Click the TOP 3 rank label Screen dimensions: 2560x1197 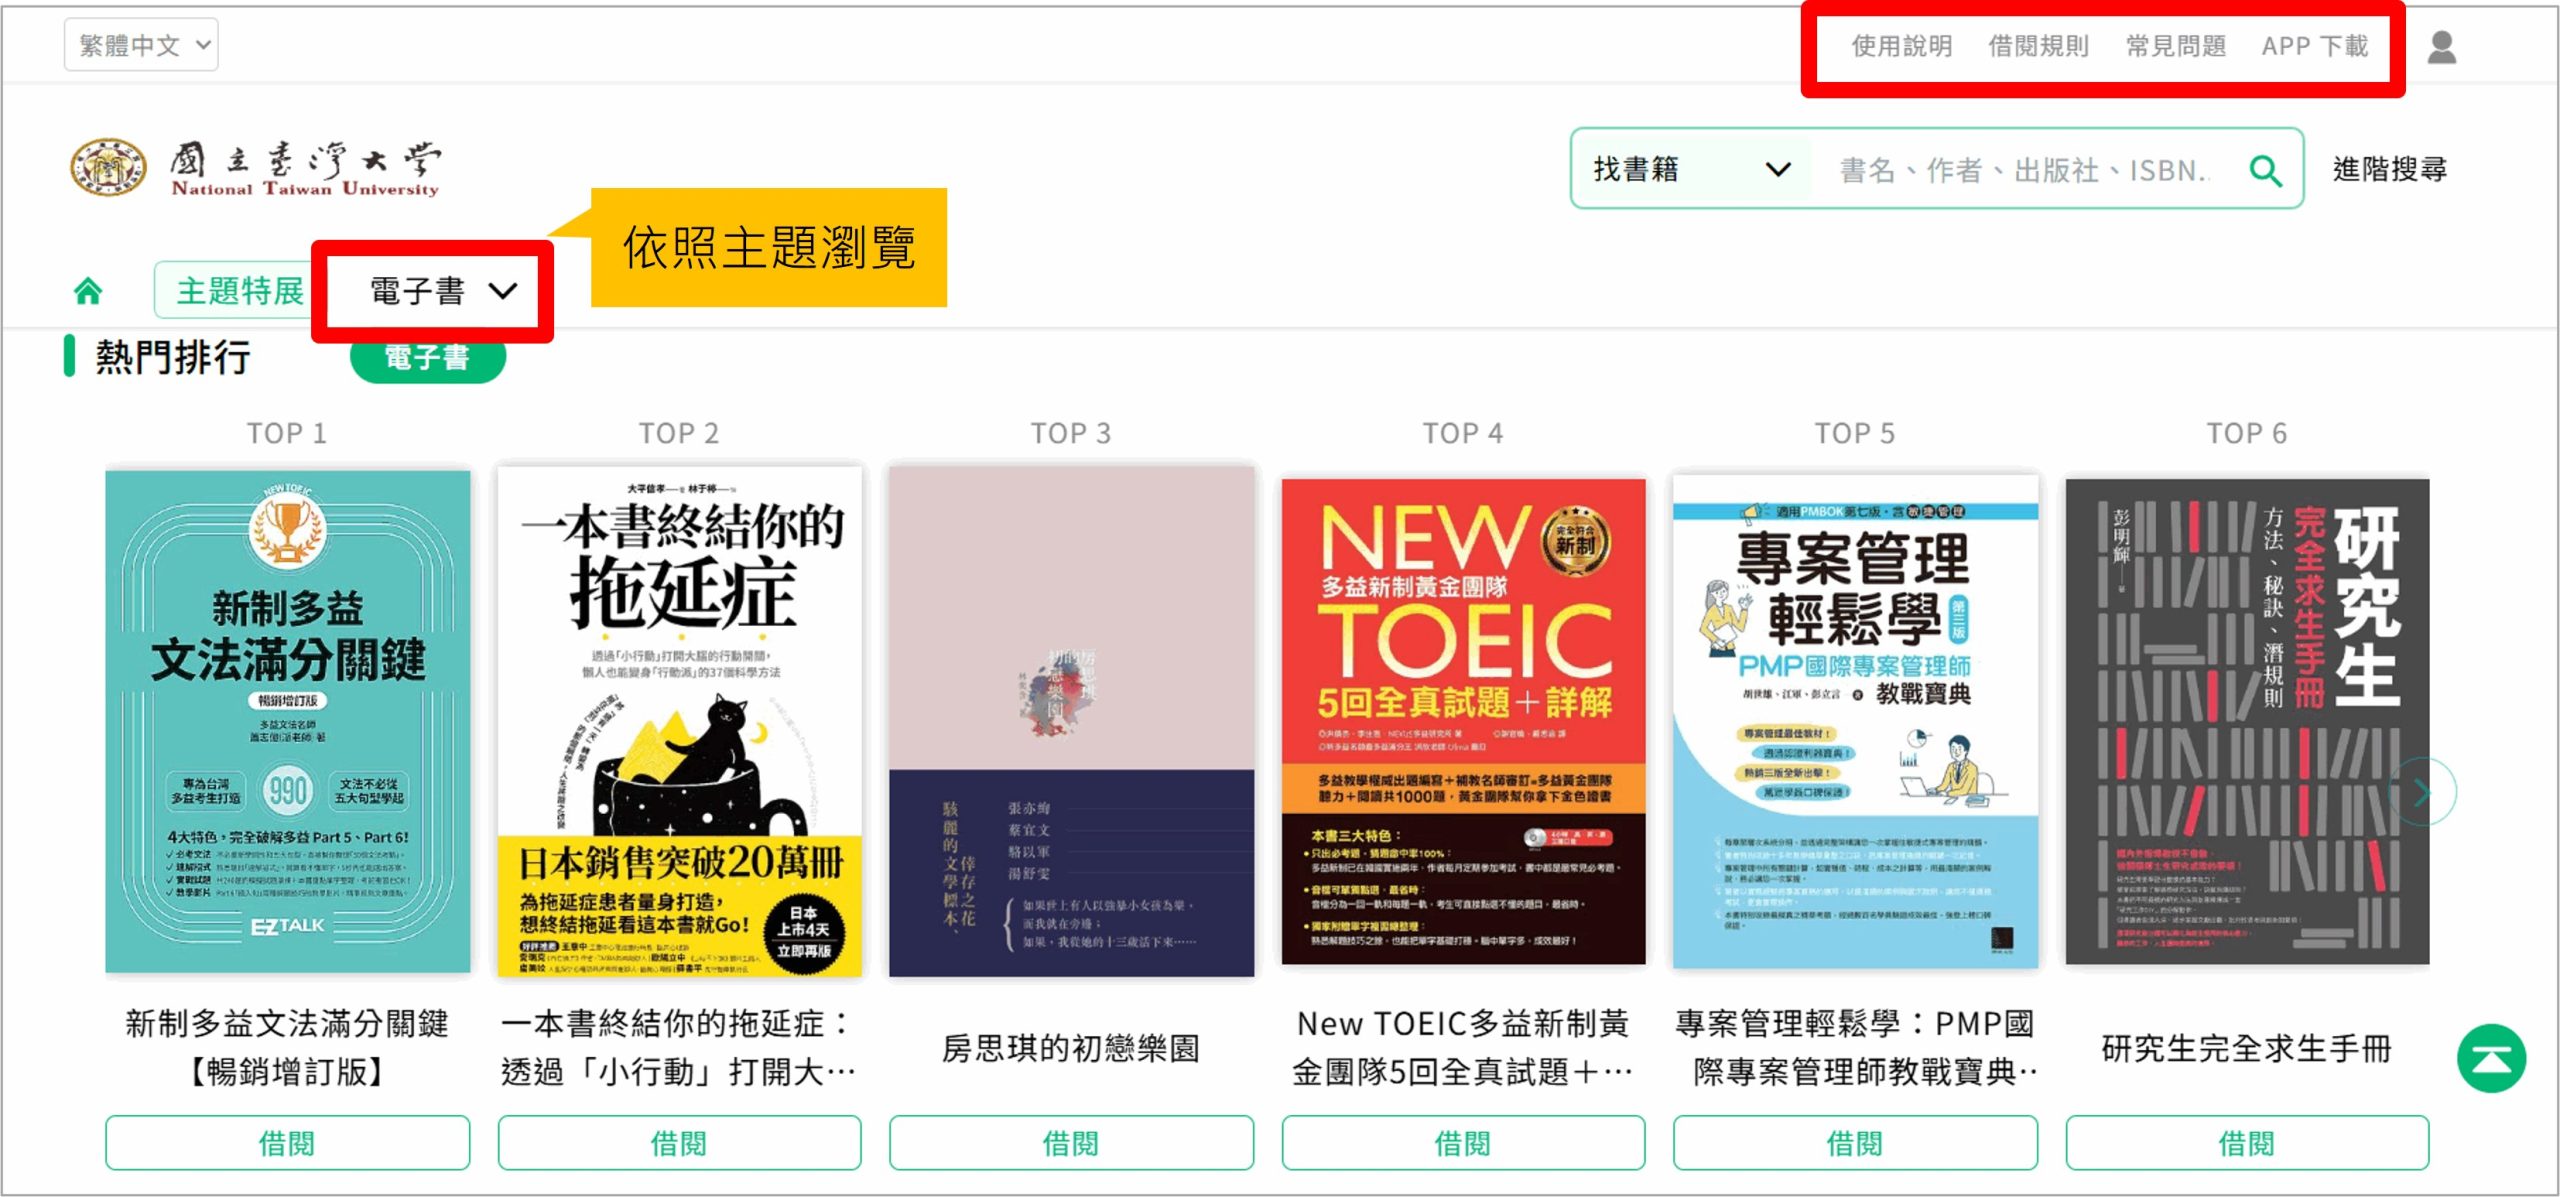1071,433
